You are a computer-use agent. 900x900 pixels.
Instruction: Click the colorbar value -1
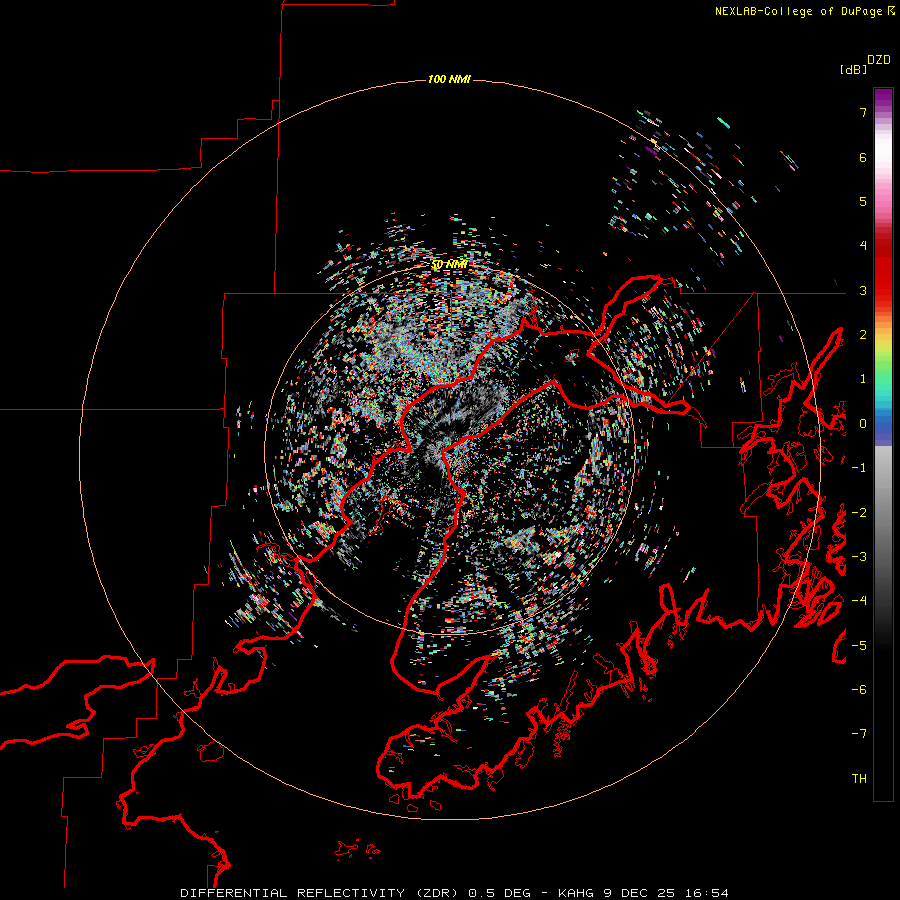[859, 468]
